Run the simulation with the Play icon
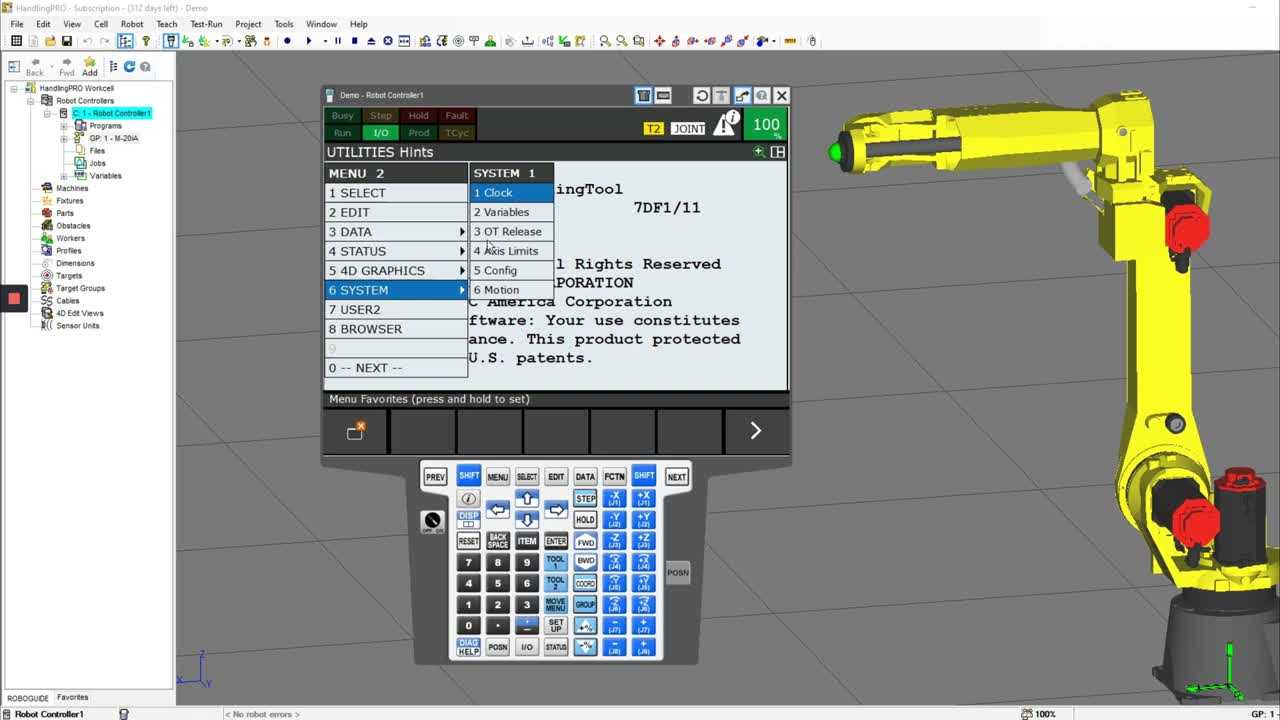 309,40
